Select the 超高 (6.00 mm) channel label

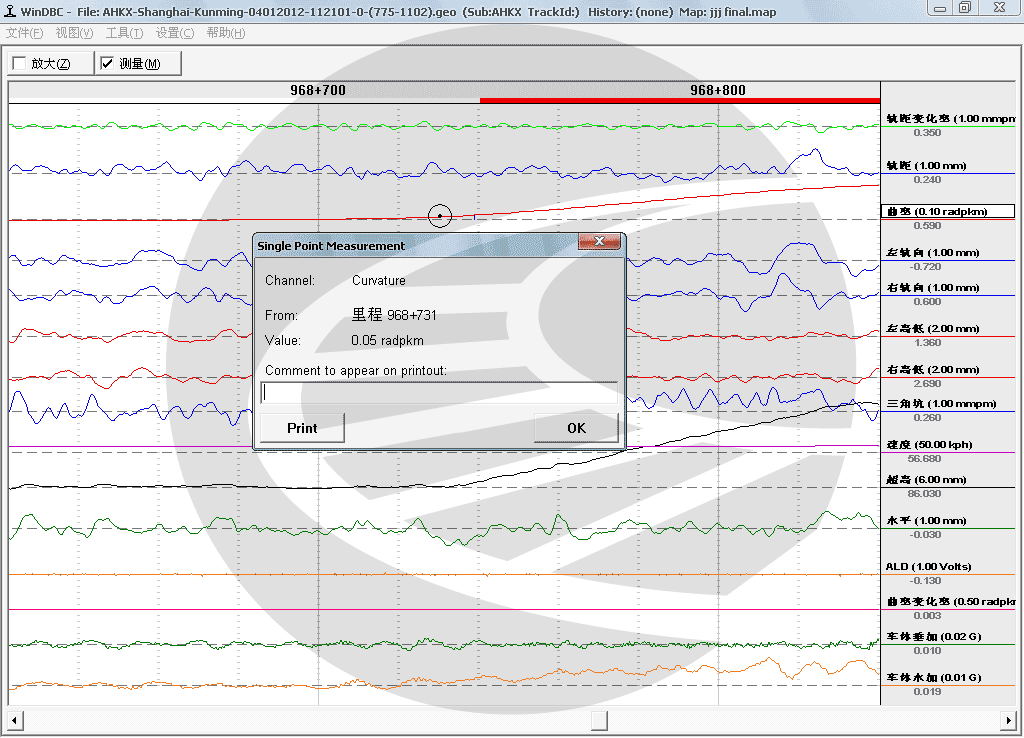click(926, 480)
